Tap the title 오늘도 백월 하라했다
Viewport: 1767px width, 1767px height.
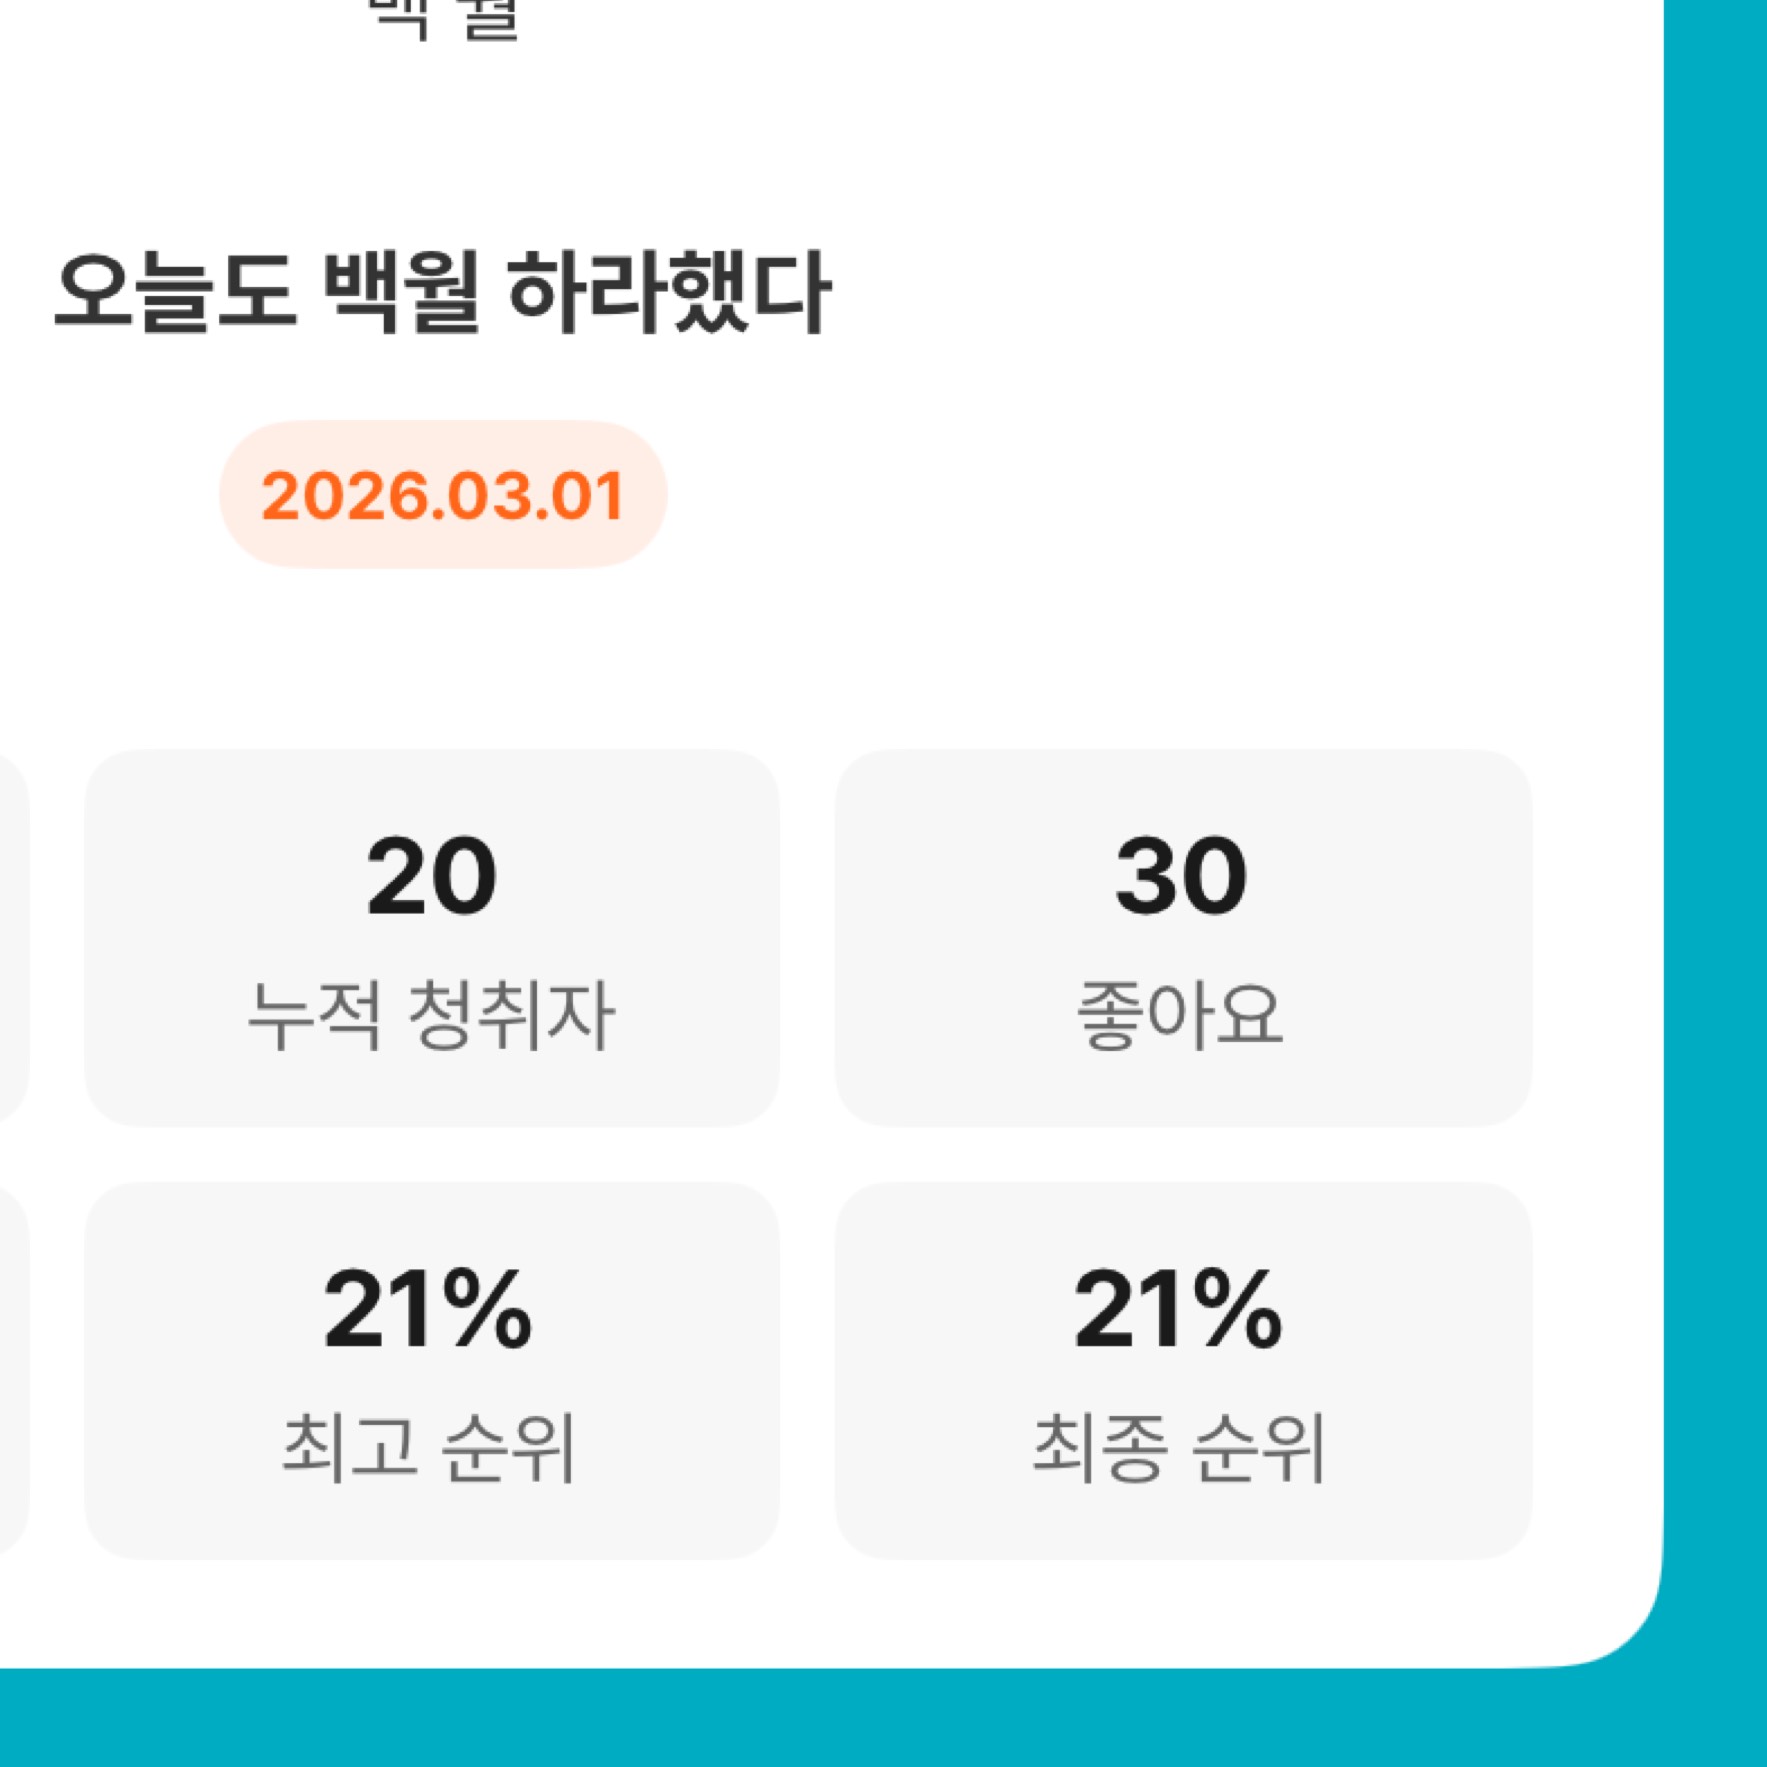[x=442, y=292]
